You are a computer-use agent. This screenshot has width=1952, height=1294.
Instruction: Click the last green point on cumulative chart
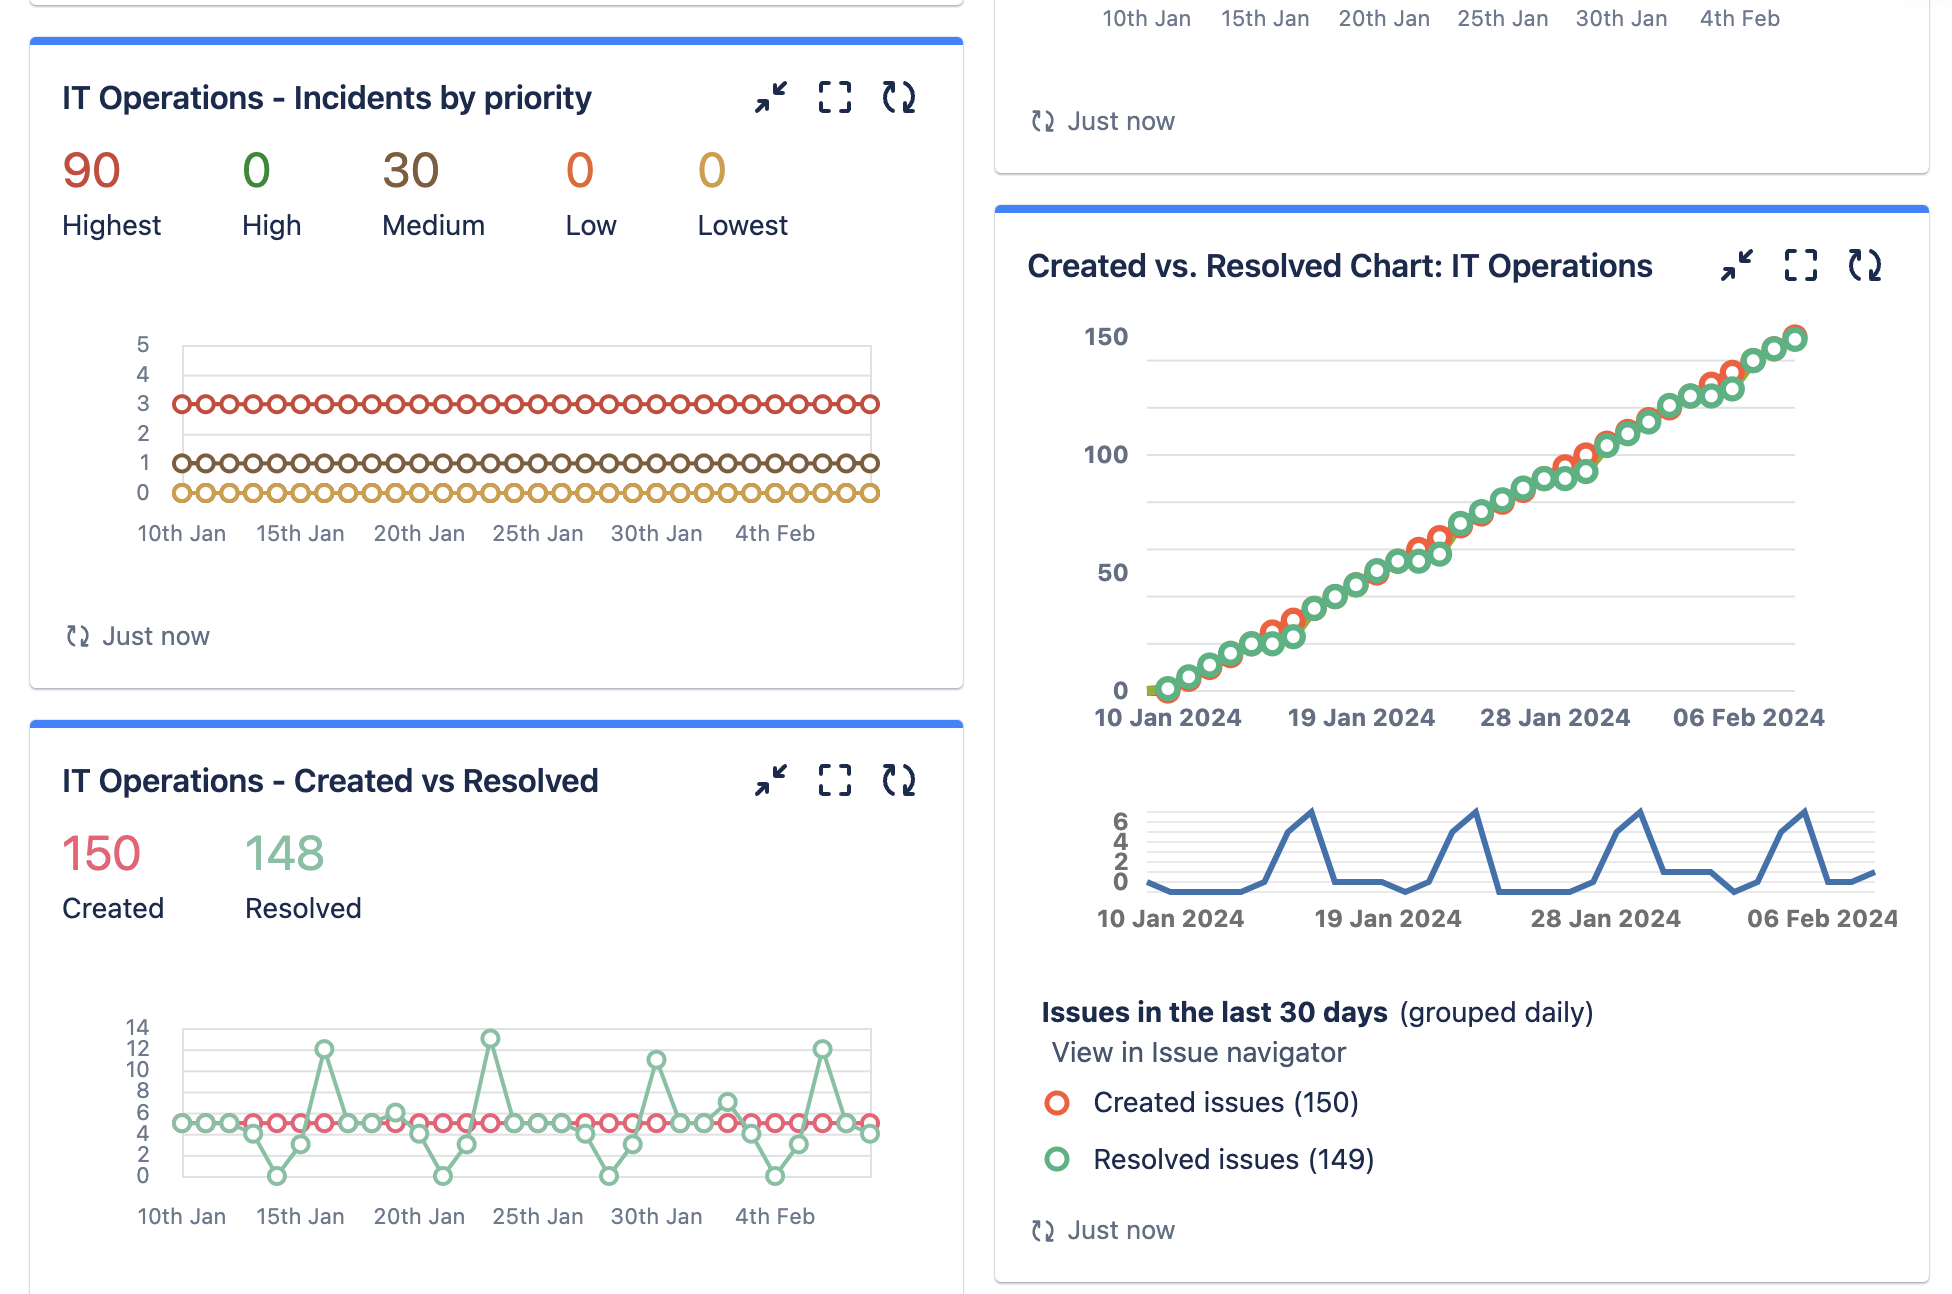point(1795,340)
